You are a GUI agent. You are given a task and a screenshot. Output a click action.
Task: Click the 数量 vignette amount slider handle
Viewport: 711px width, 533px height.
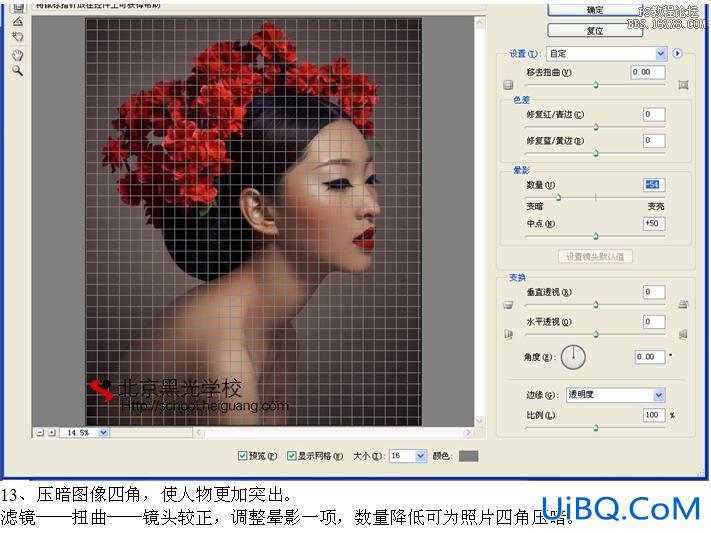pyautogui.click(x=559, y=197)
